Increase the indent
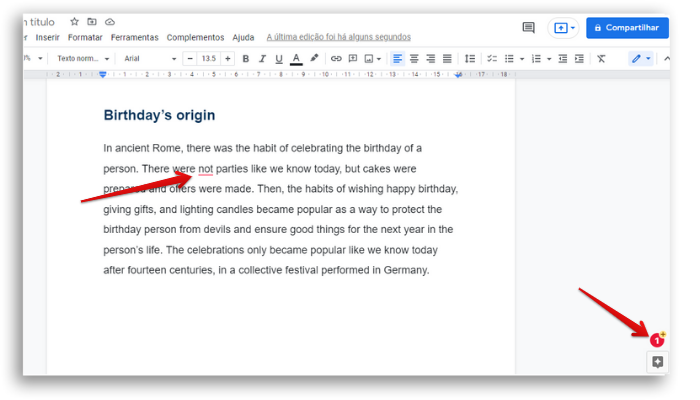Viewport: 700px width, 400px height. click(x=579, y=58)
